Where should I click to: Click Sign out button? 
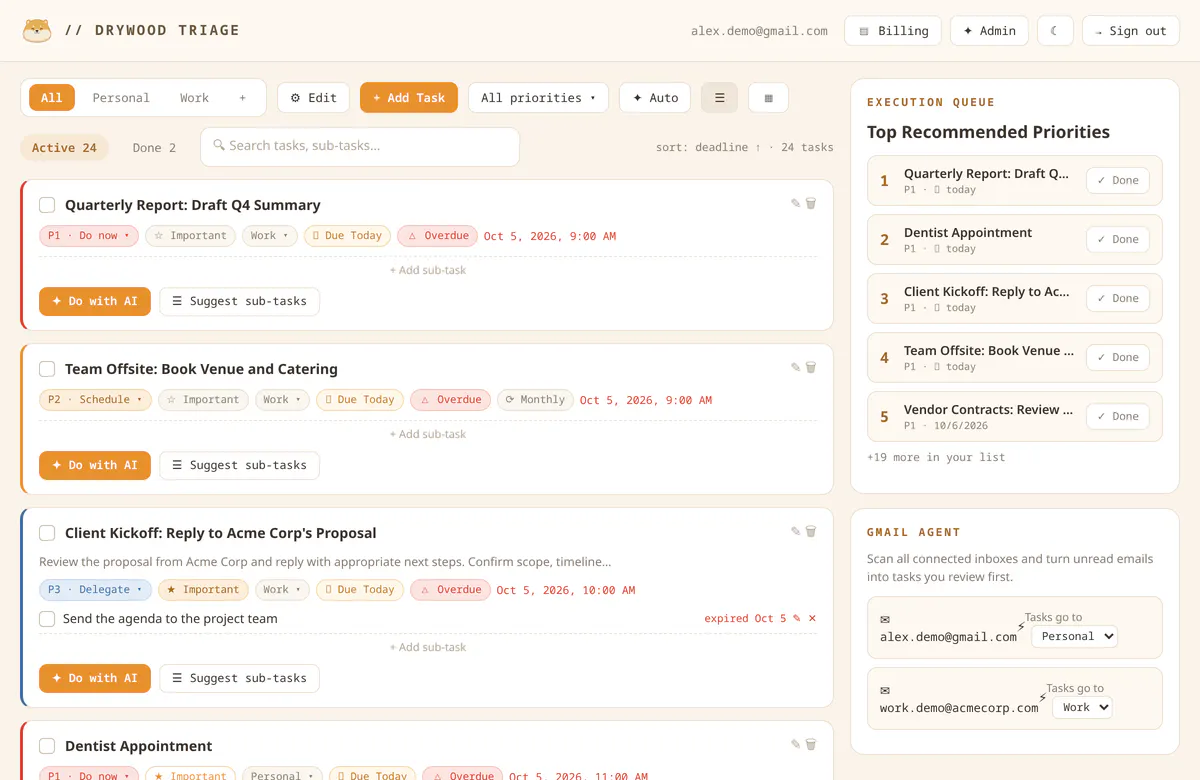[1130, 31]
